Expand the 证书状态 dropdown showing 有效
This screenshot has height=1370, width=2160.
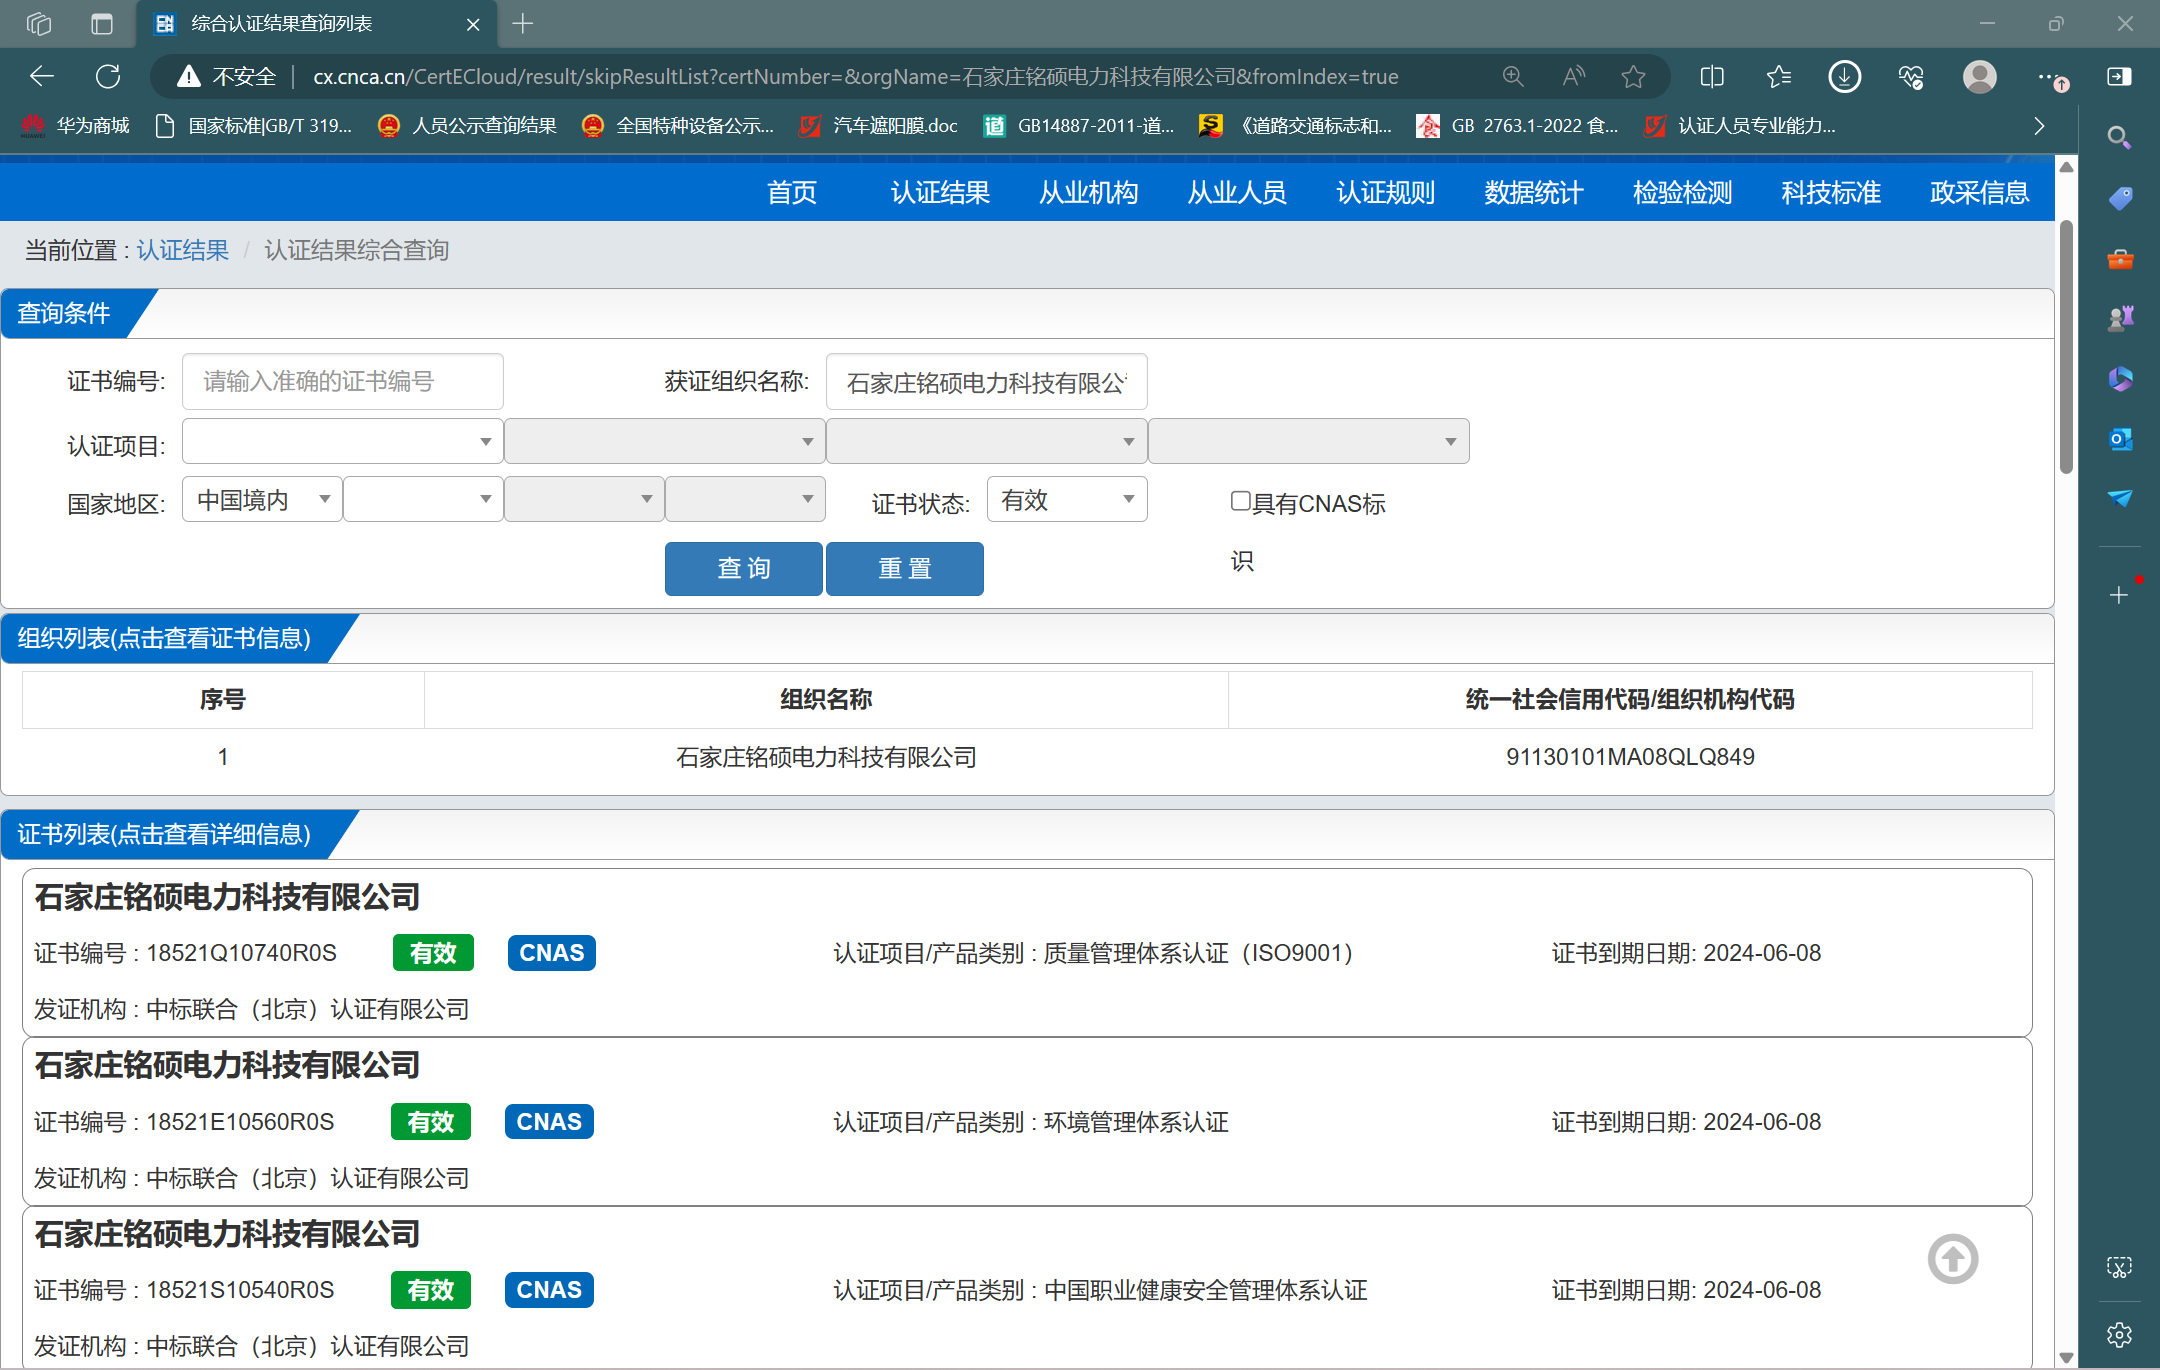[1066, 499]
